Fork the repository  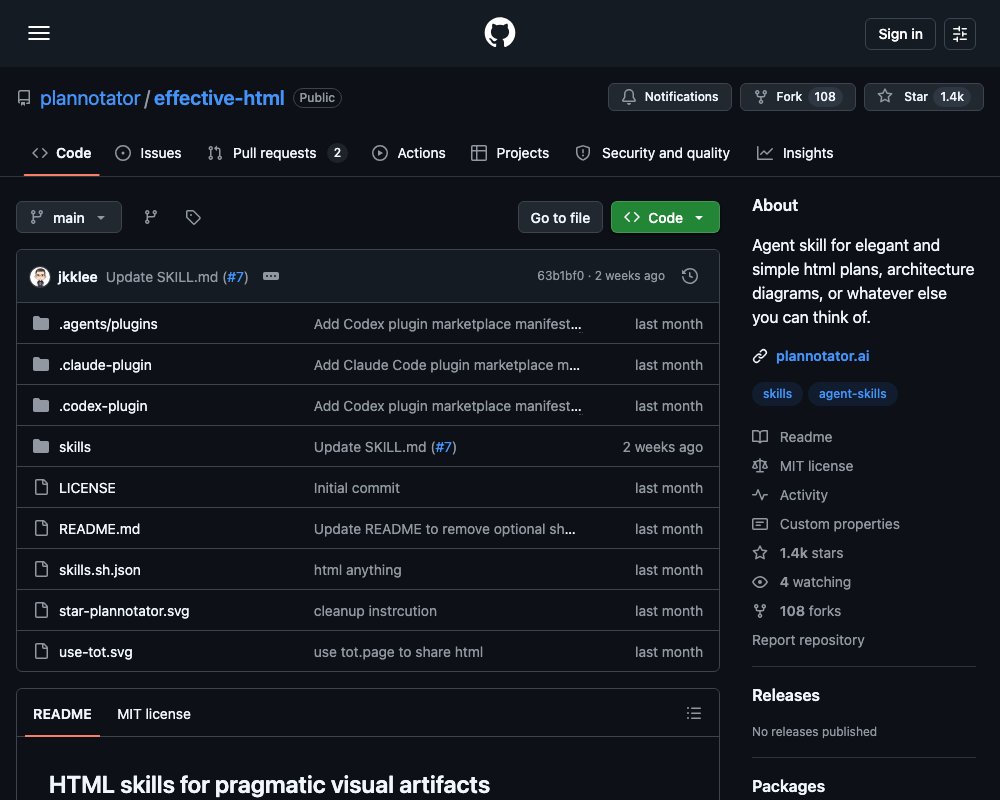[x=797, y=97]
